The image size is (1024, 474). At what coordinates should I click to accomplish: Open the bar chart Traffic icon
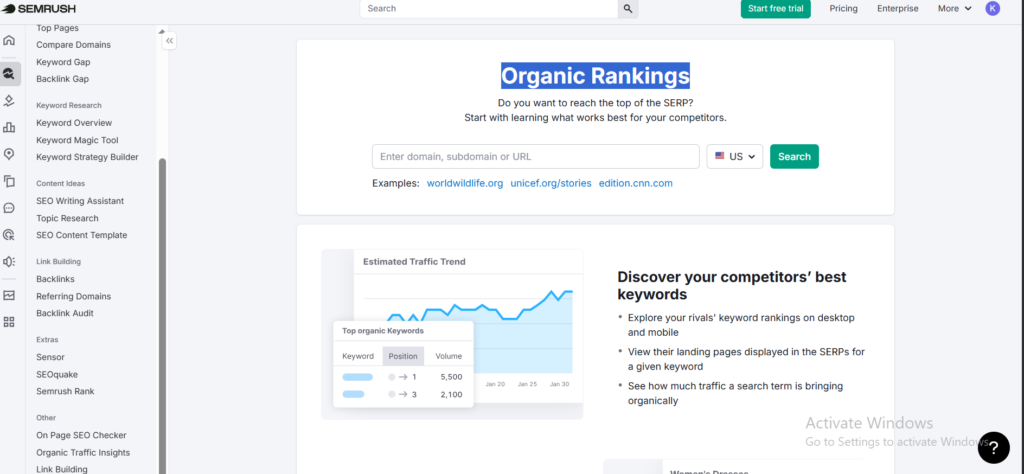coord(9,127)
